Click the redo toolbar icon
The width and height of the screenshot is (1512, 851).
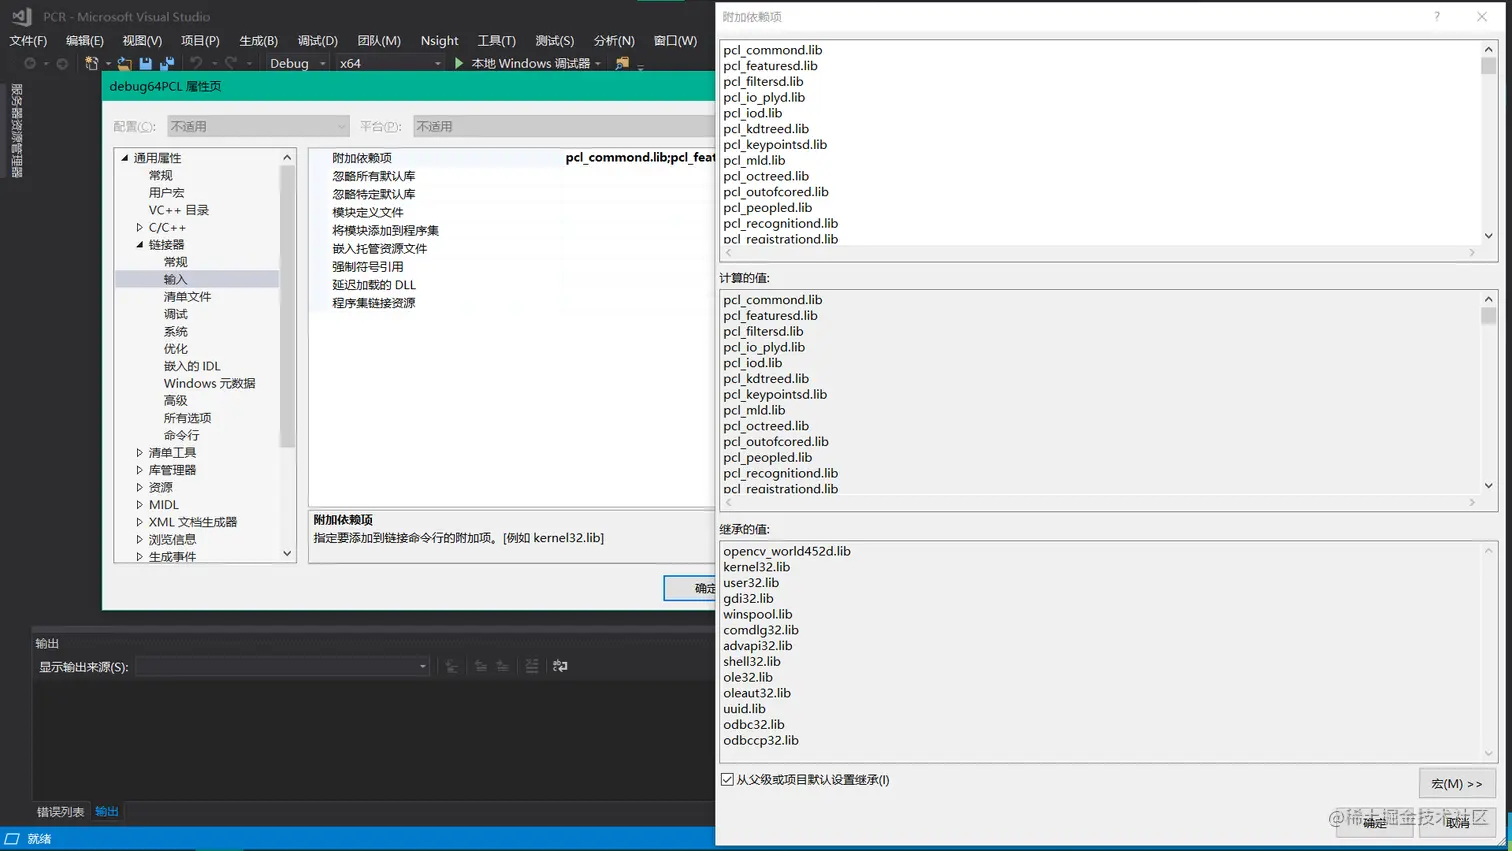(x=231, y=63)
